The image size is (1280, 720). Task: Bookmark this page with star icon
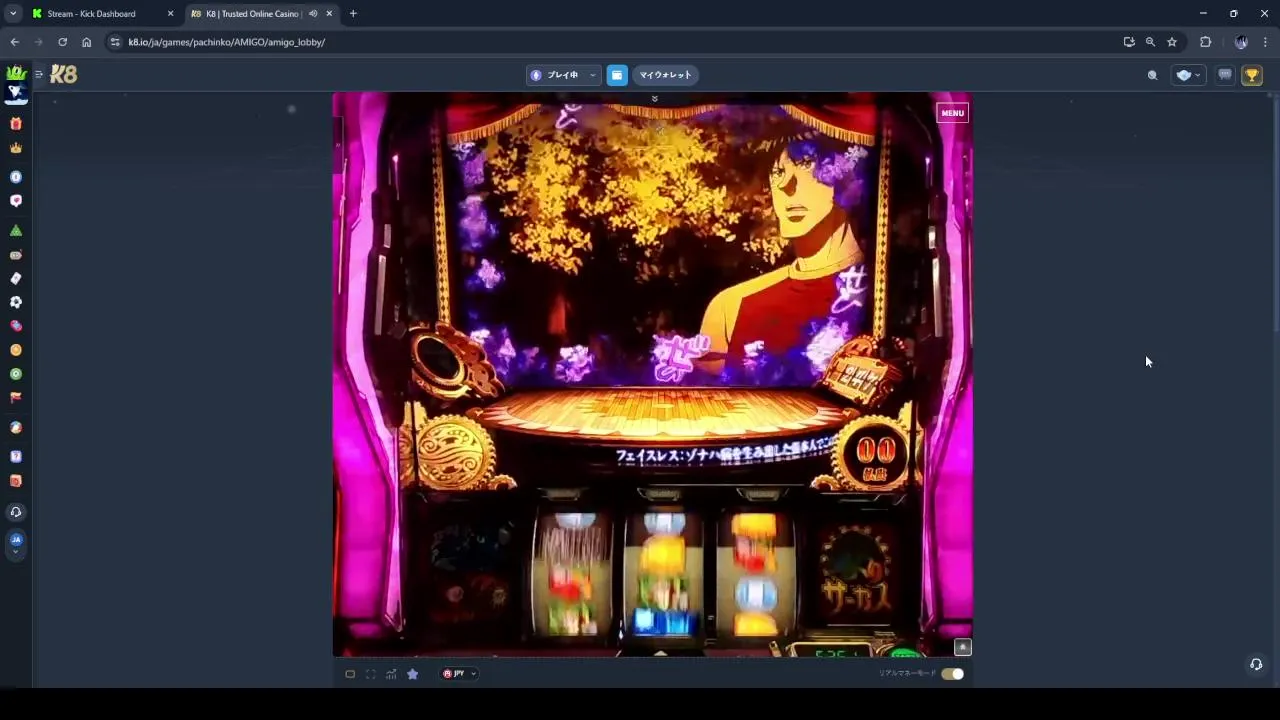click(x=1172, y=42)
